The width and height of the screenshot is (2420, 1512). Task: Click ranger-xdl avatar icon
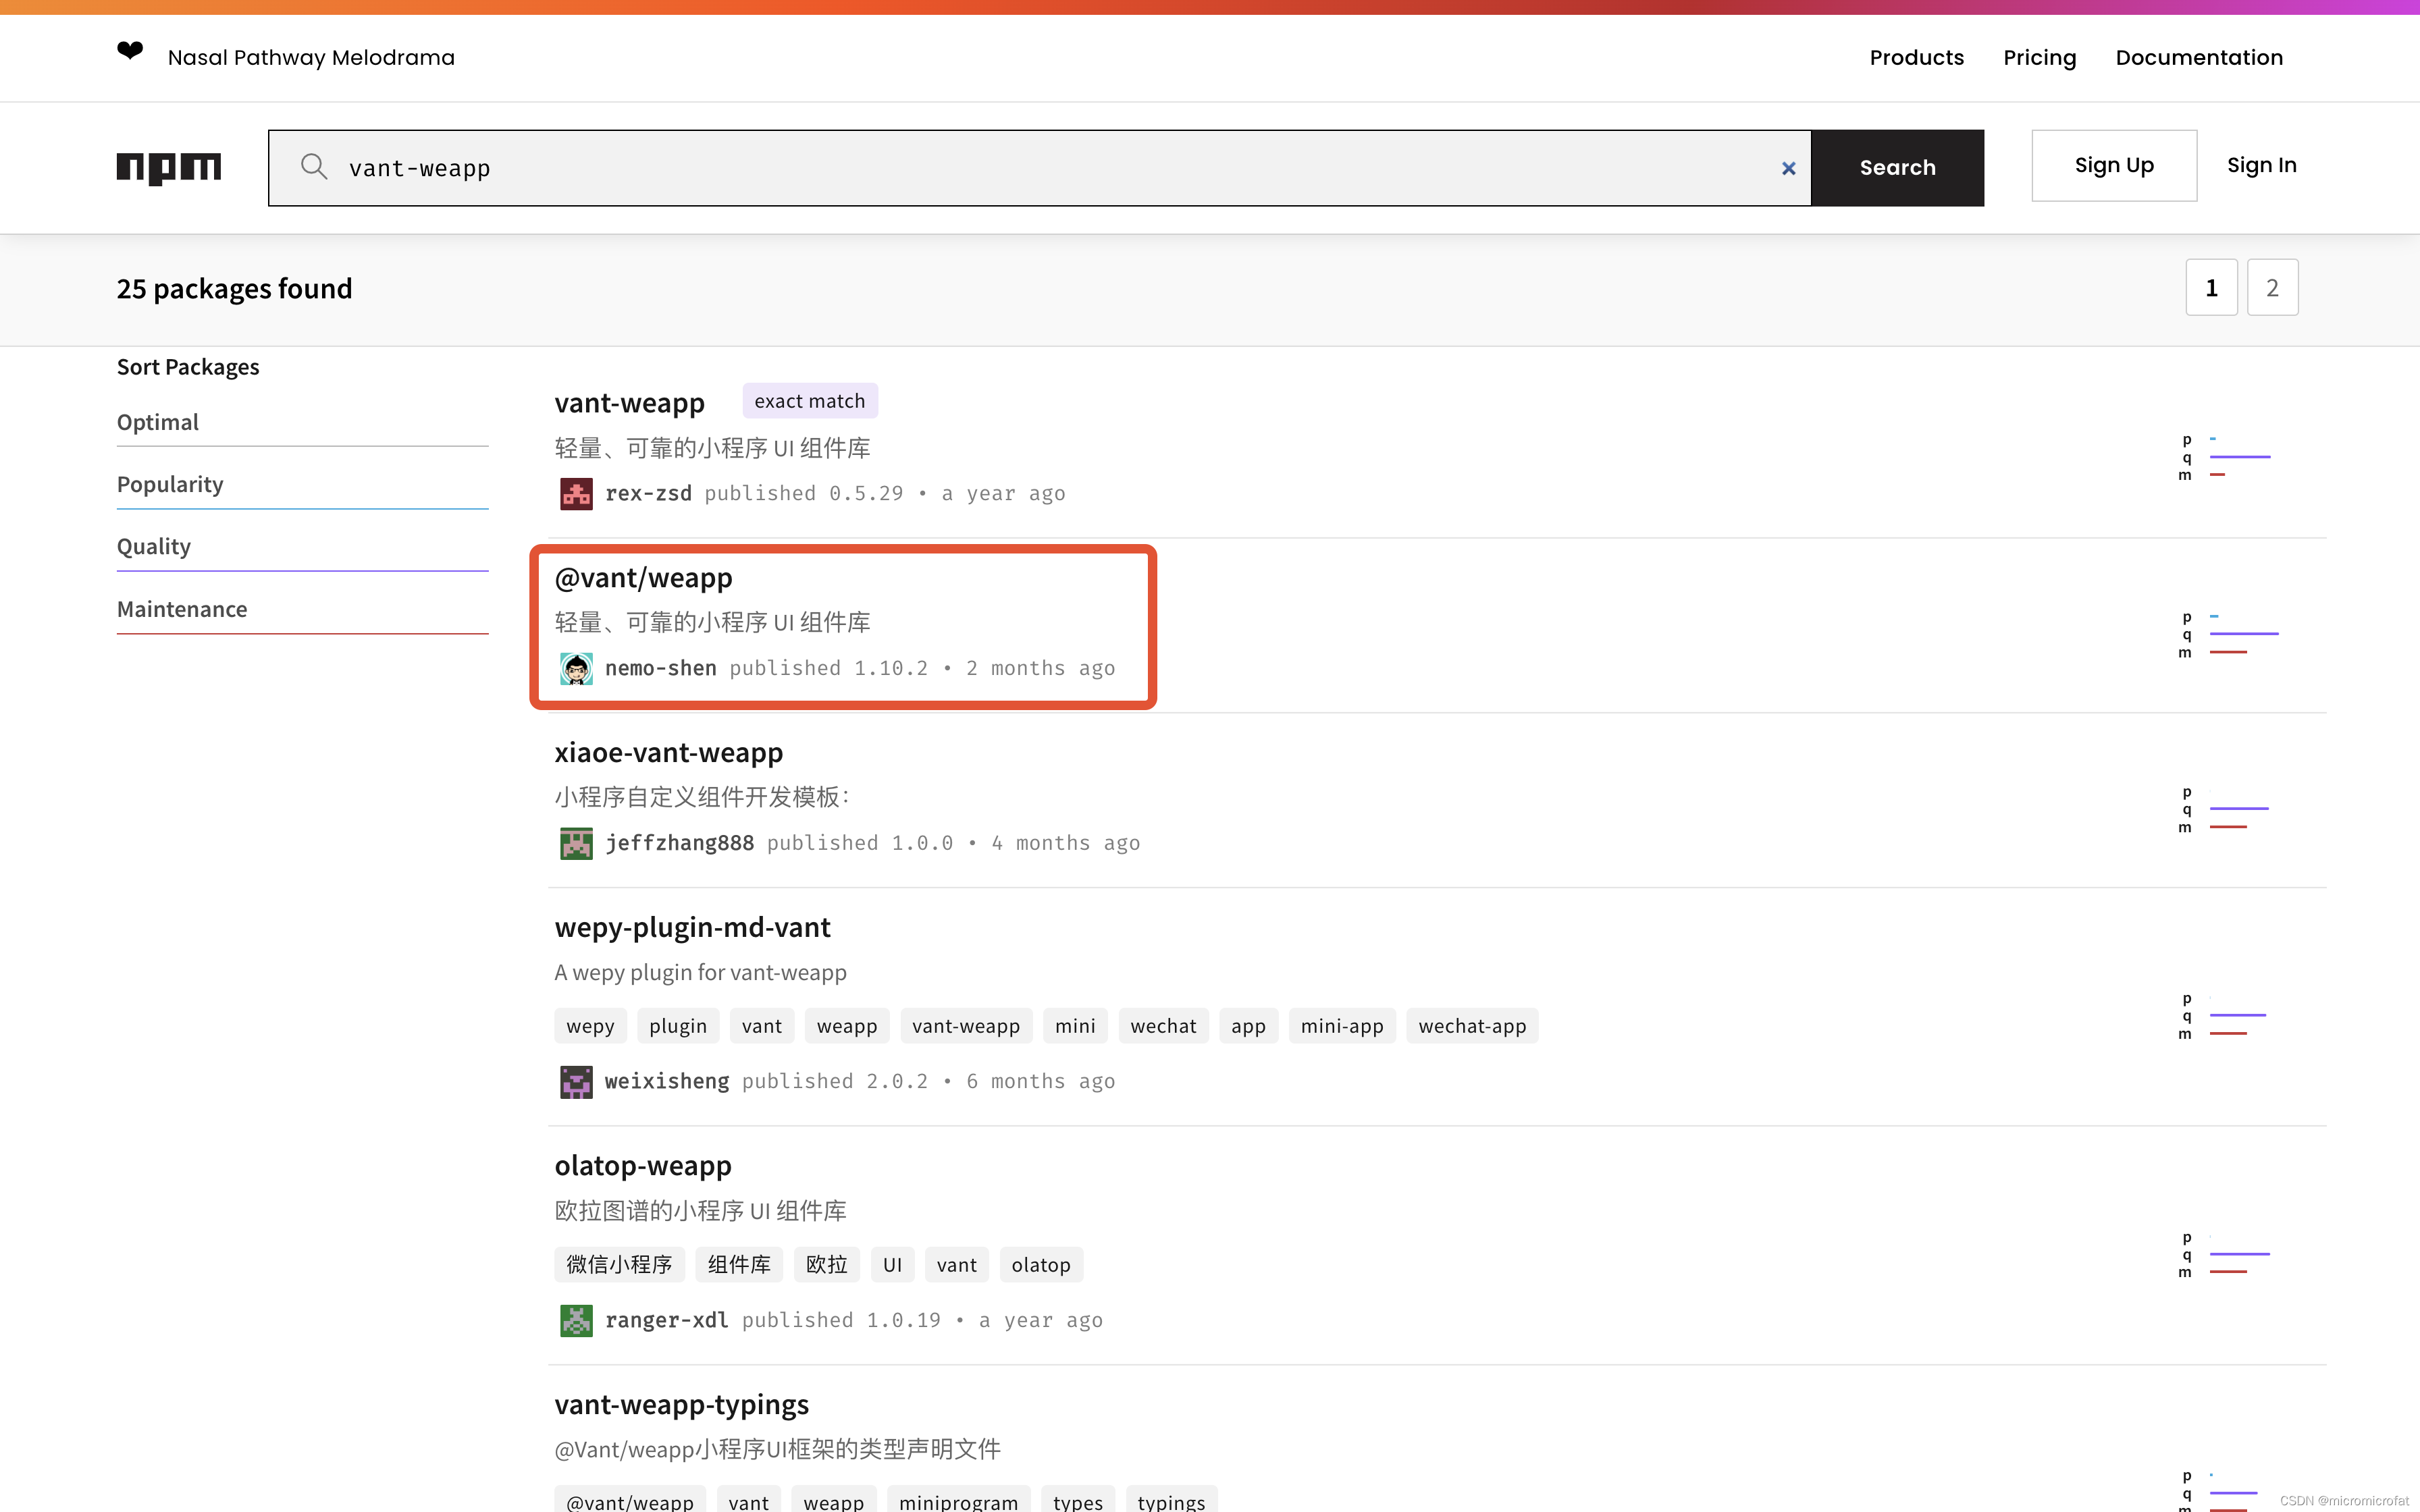pyautogui.click(x=576, y=1320)
